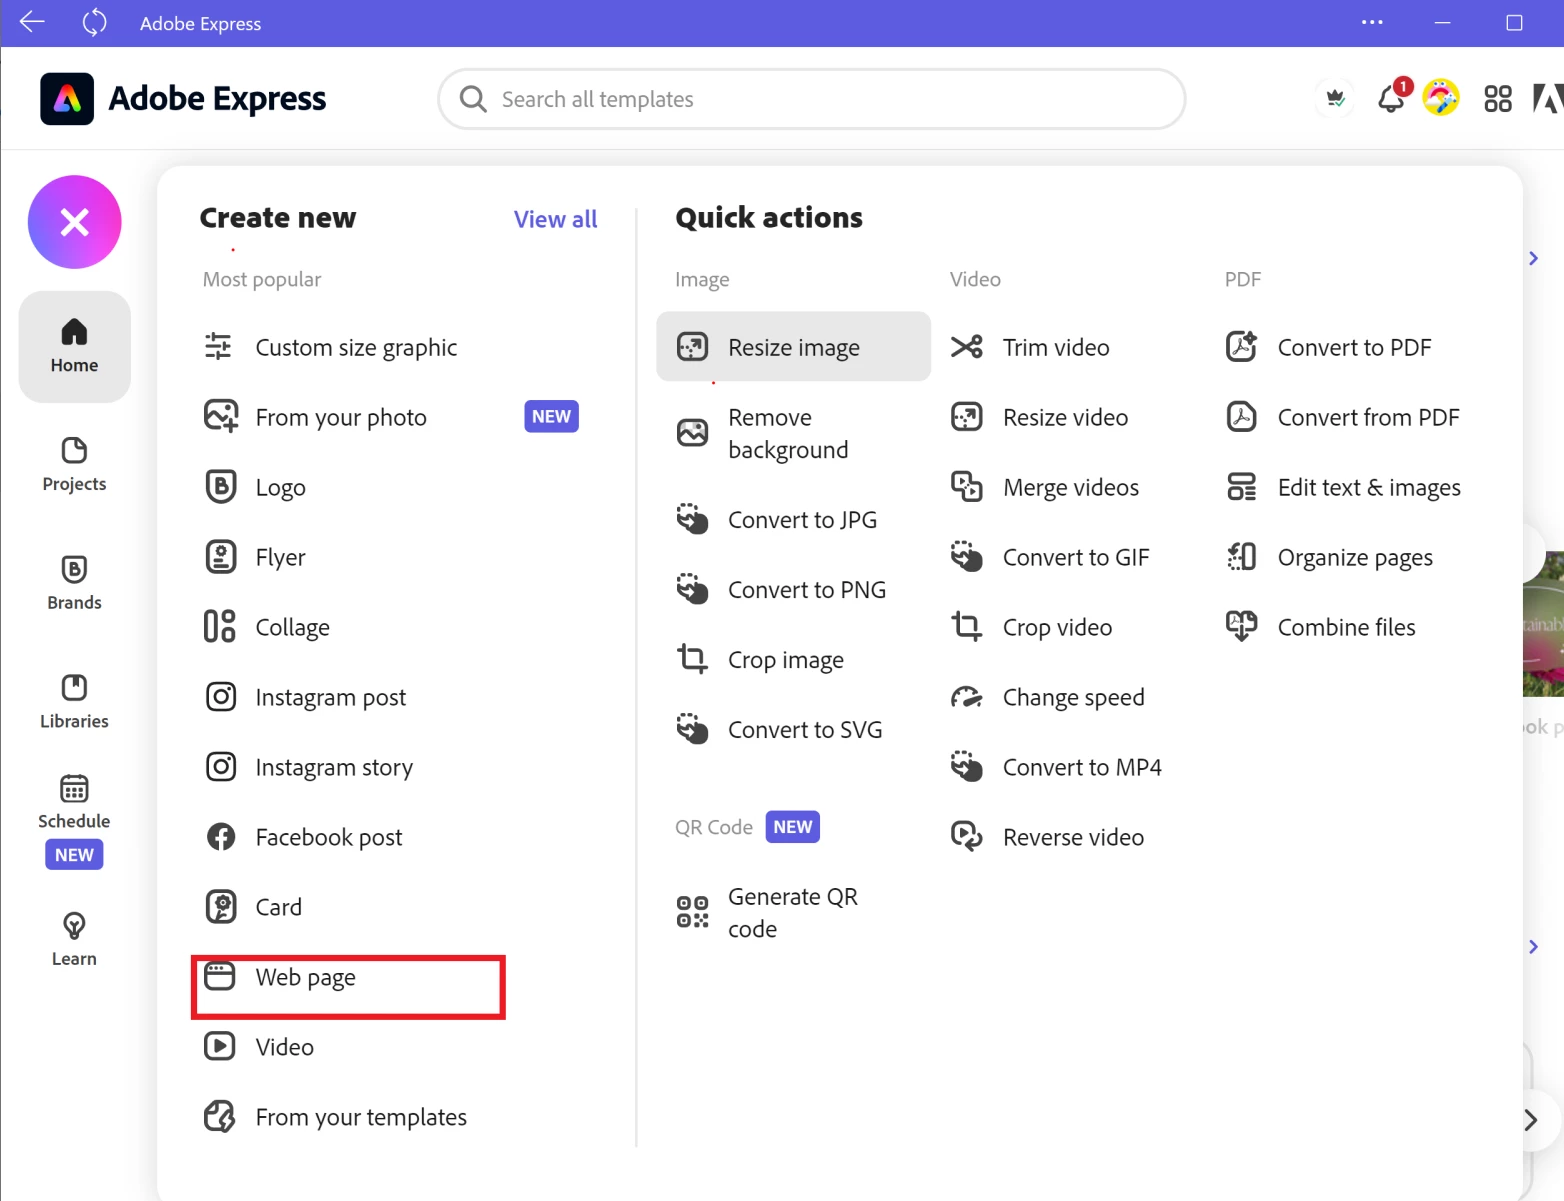This screenshot has width=1564, height=1201.
Task: Click the back arrow in title bar
Action: tap(32, 22)
